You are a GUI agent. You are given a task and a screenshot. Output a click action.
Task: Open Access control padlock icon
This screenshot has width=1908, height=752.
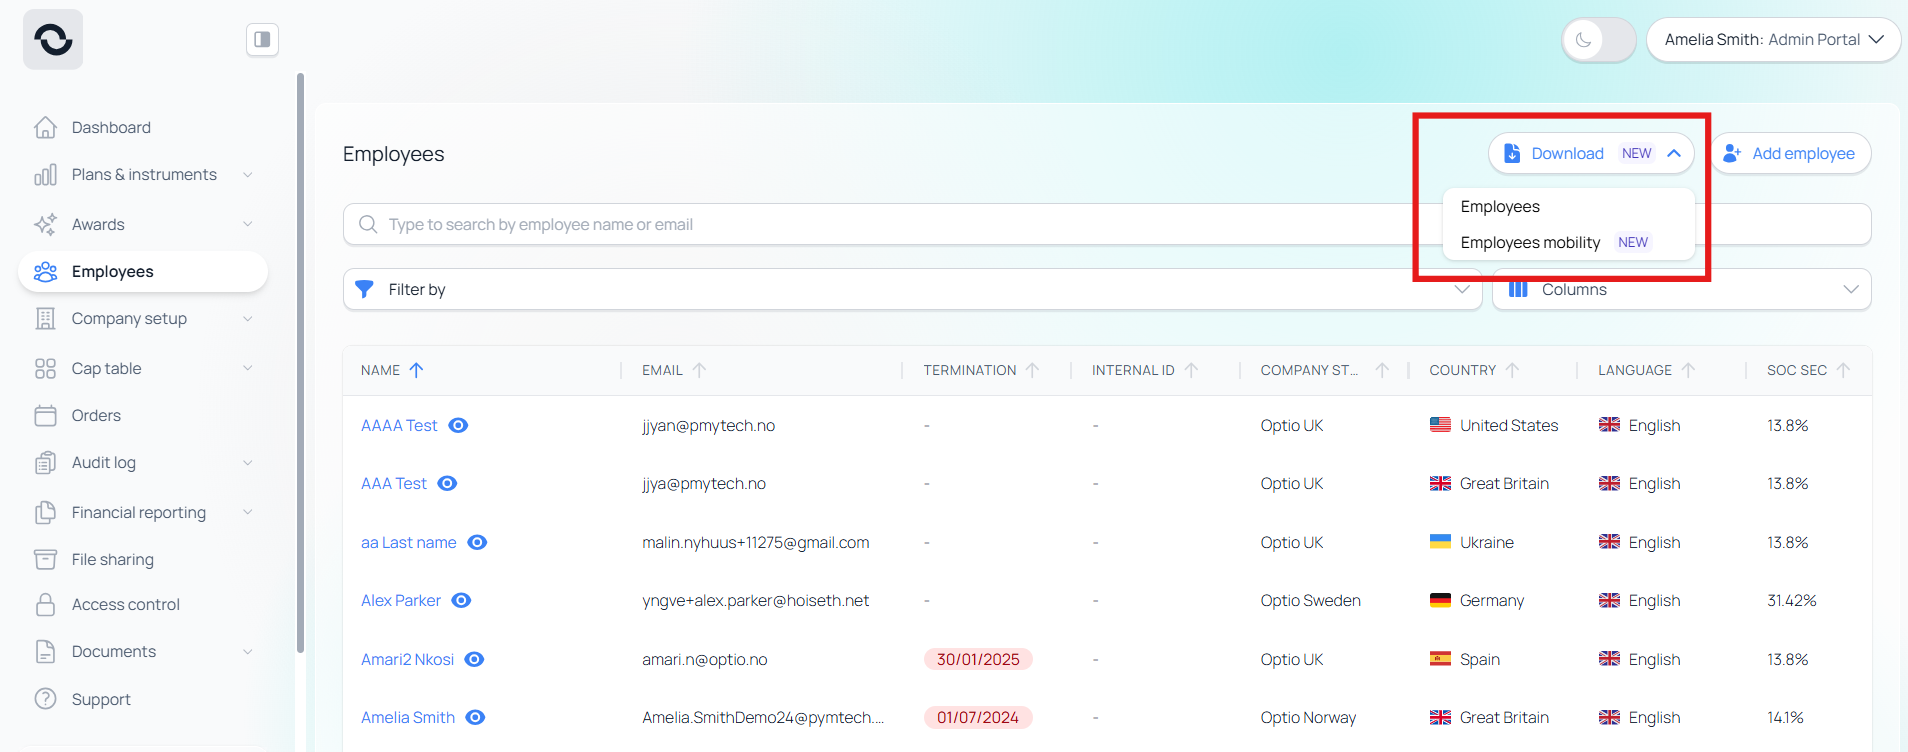(x=45, y=605)
